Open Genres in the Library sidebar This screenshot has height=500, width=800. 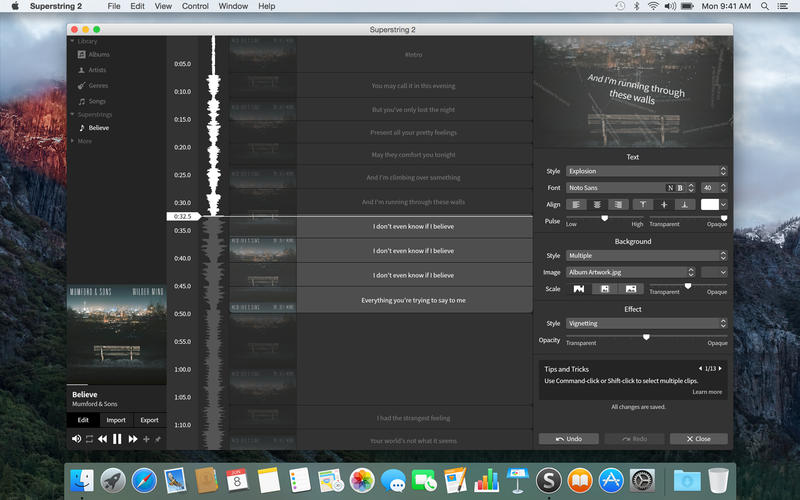click(93, 86)
